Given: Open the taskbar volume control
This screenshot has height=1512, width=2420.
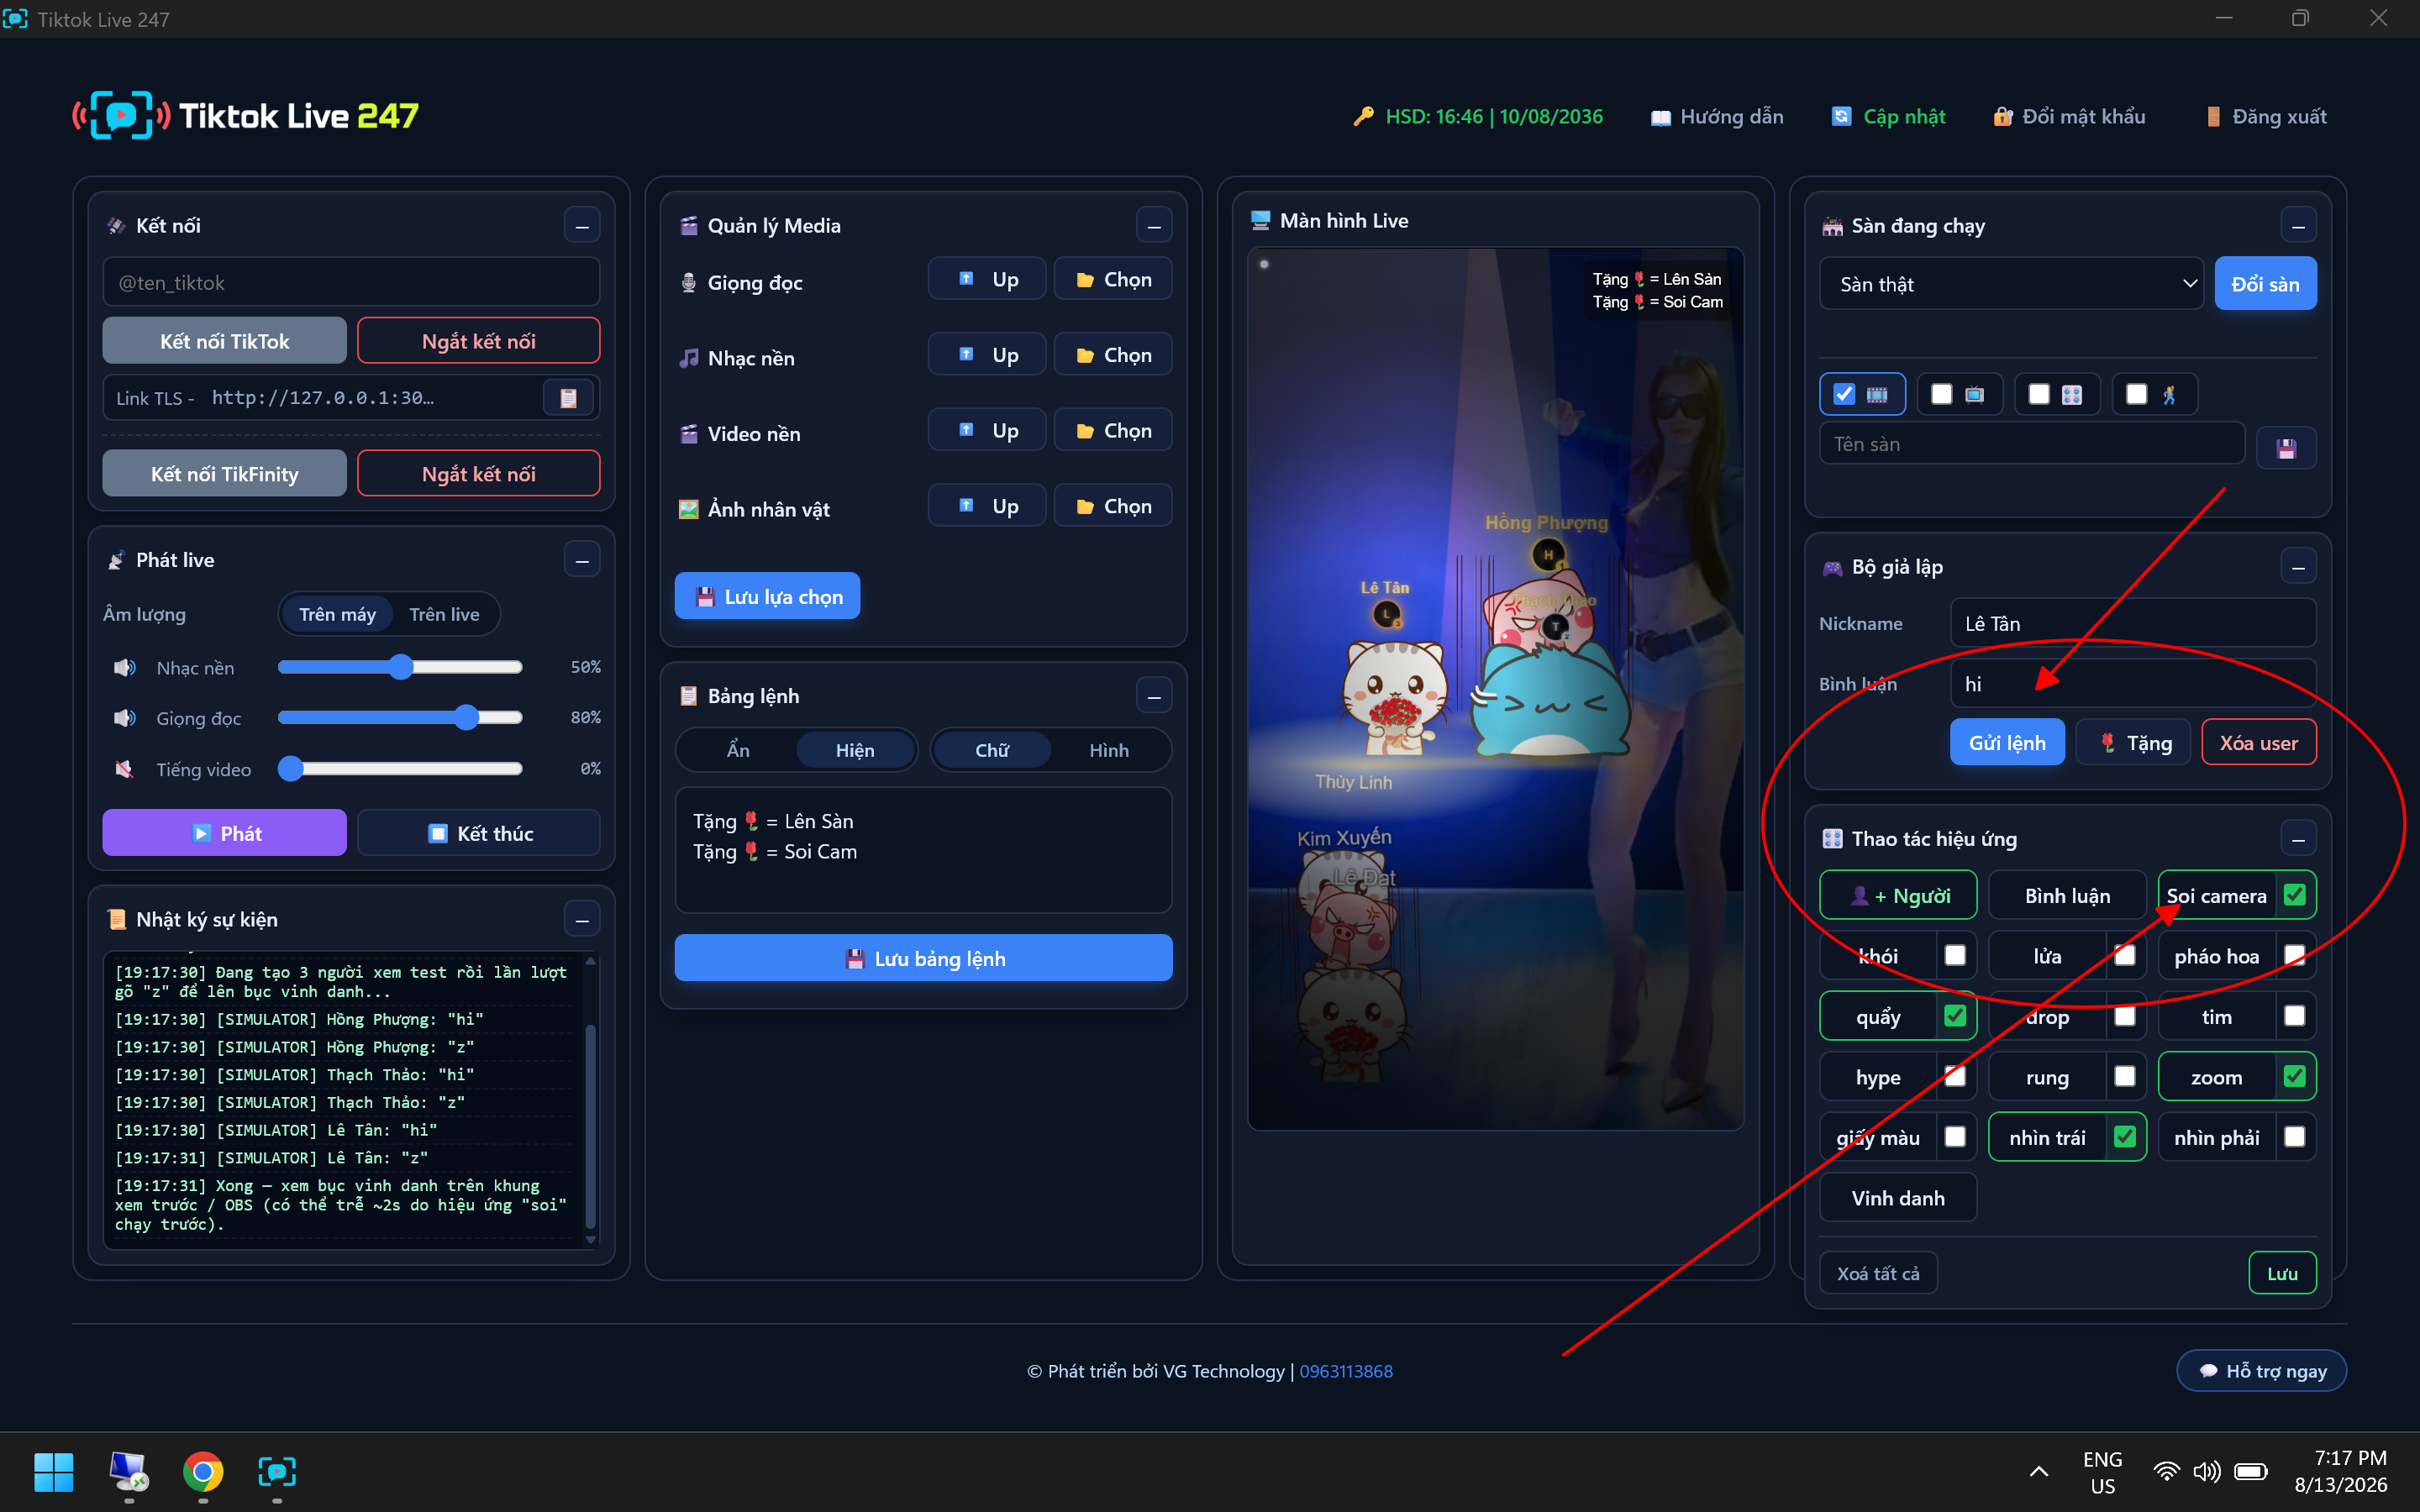Looking at the screenshot, I should [x=2206, y=1472].
